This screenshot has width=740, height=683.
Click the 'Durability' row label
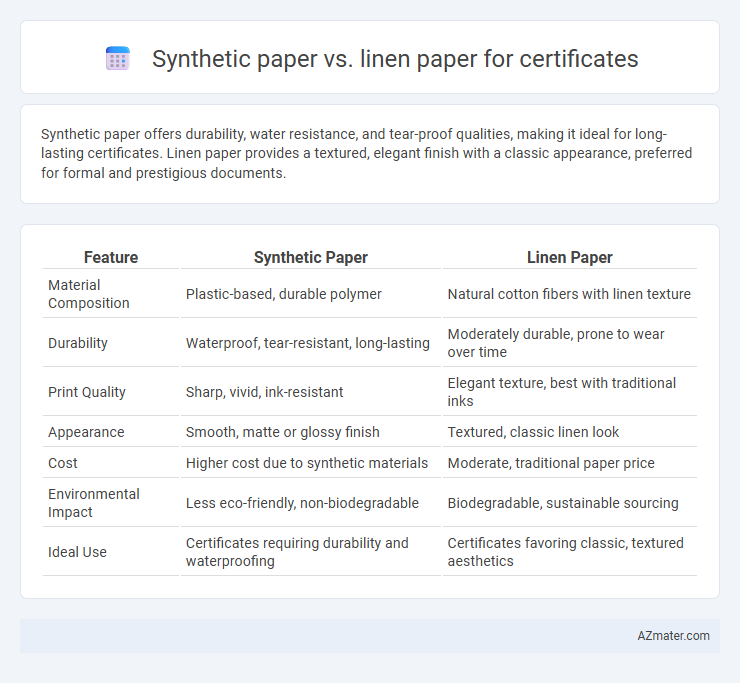[78, 343]
